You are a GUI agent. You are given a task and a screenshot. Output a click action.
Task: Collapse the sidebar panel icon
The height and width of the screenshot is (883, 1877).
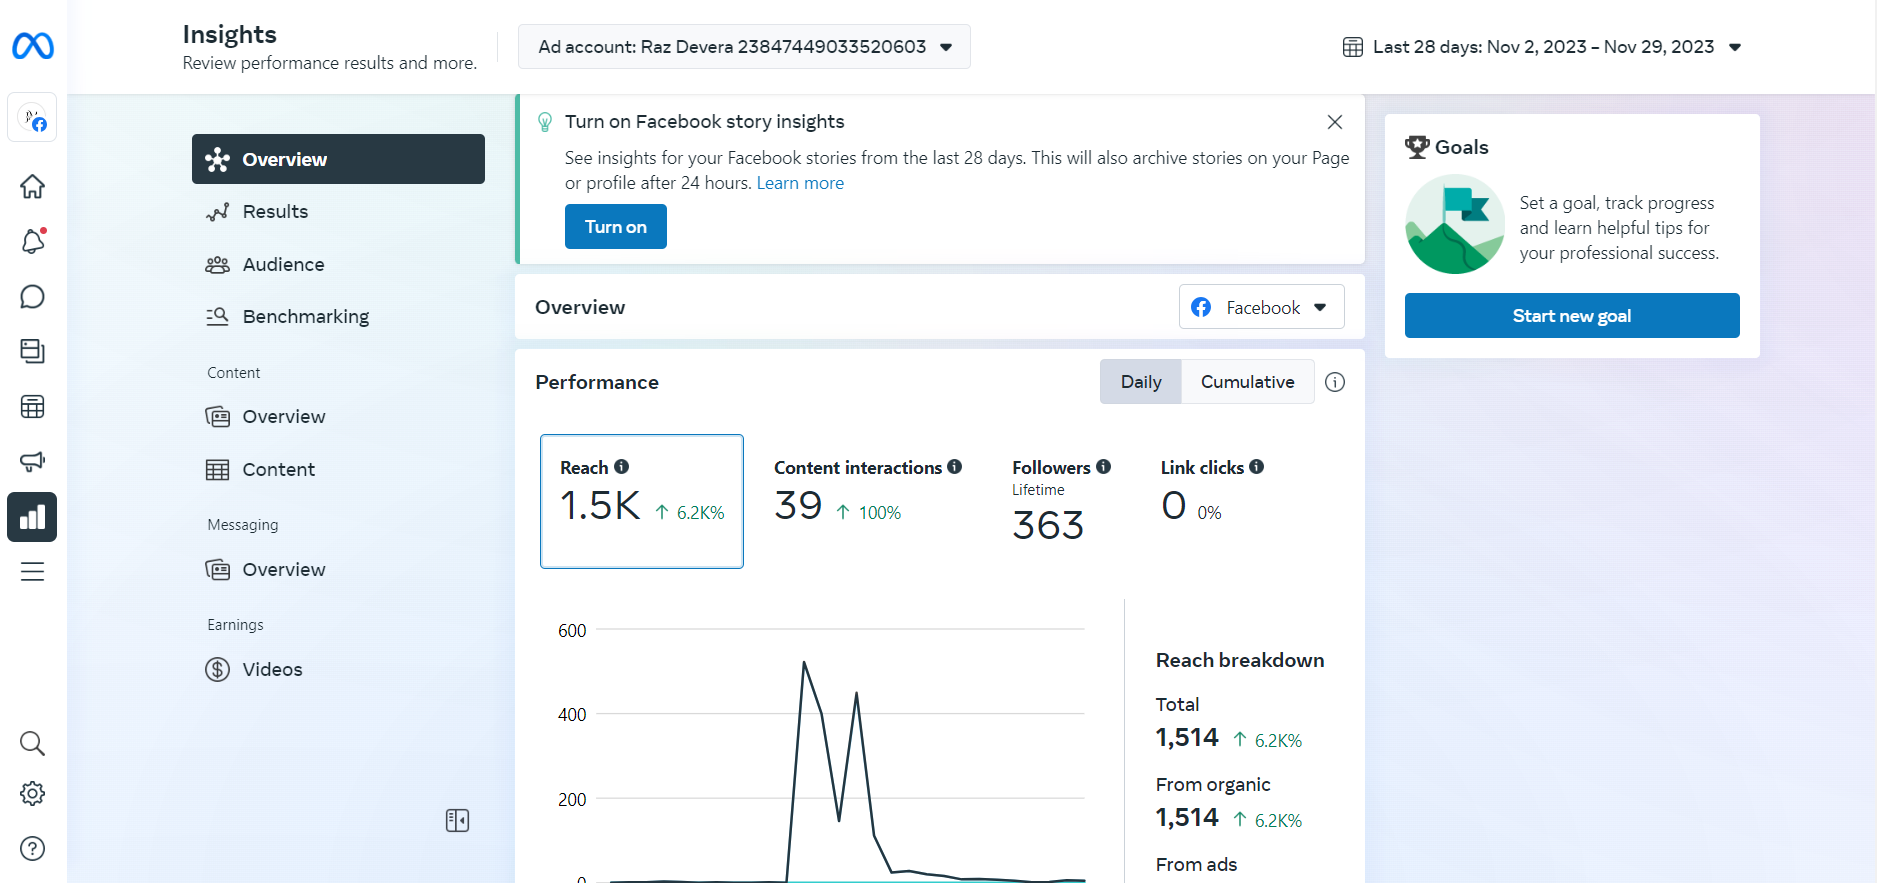457,821
